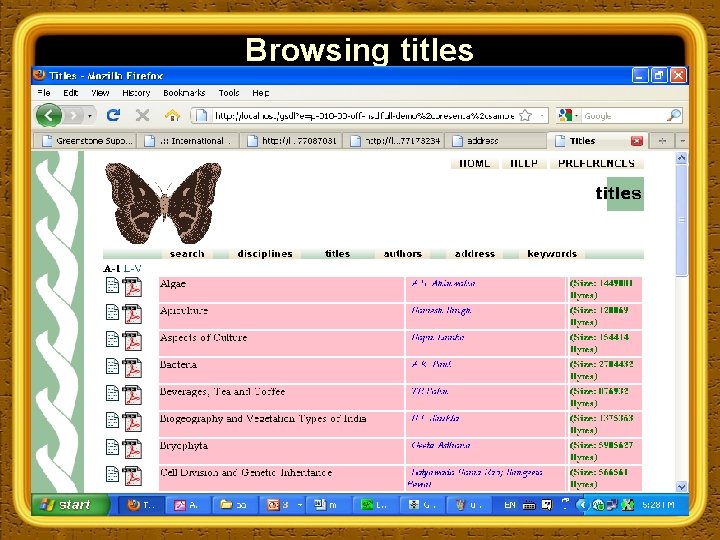Switch to the International tab

tap(190, 141)
